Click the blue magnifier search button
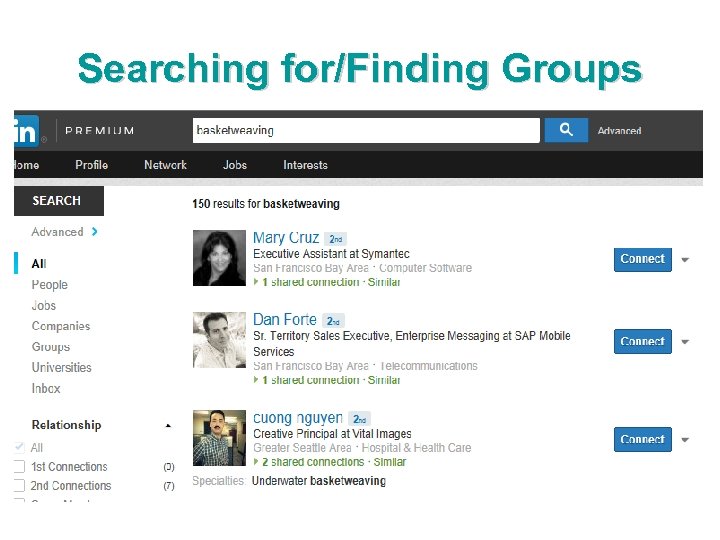720x540 pixels. 566,130
